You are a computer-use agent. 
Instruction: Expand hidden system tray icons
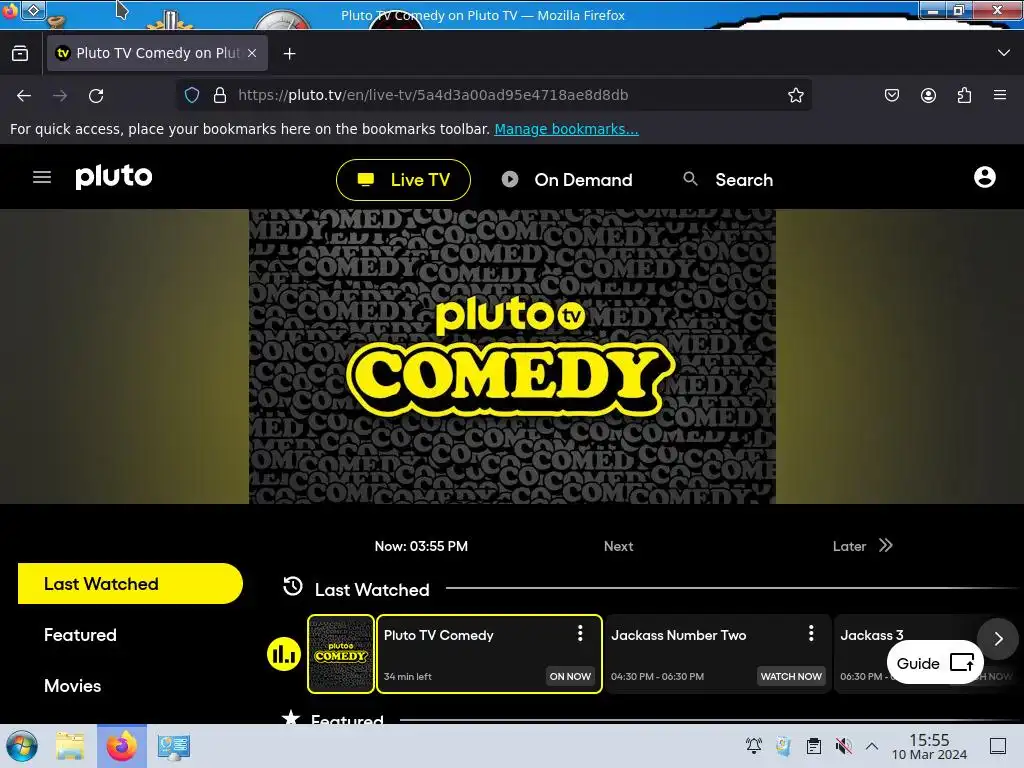click(x=872, y=746)
